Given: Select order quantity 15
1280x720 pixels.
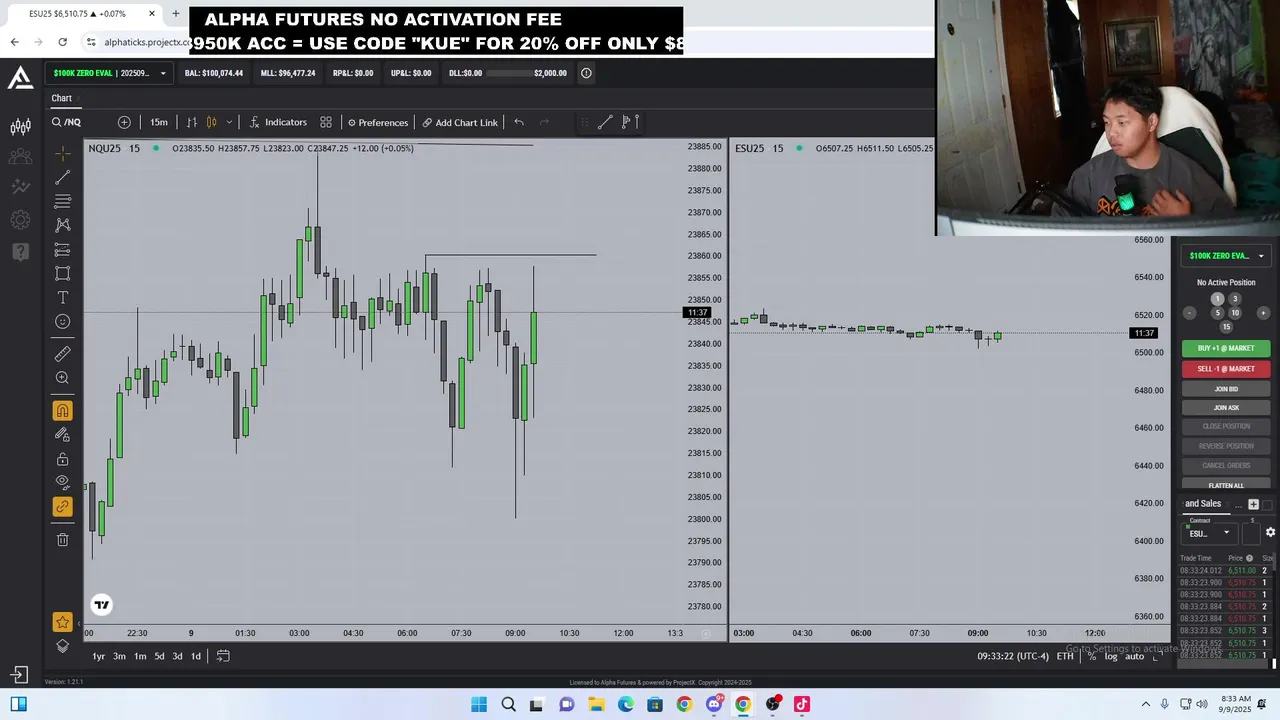Looking at the screenshot, I should pos(1226,327).
